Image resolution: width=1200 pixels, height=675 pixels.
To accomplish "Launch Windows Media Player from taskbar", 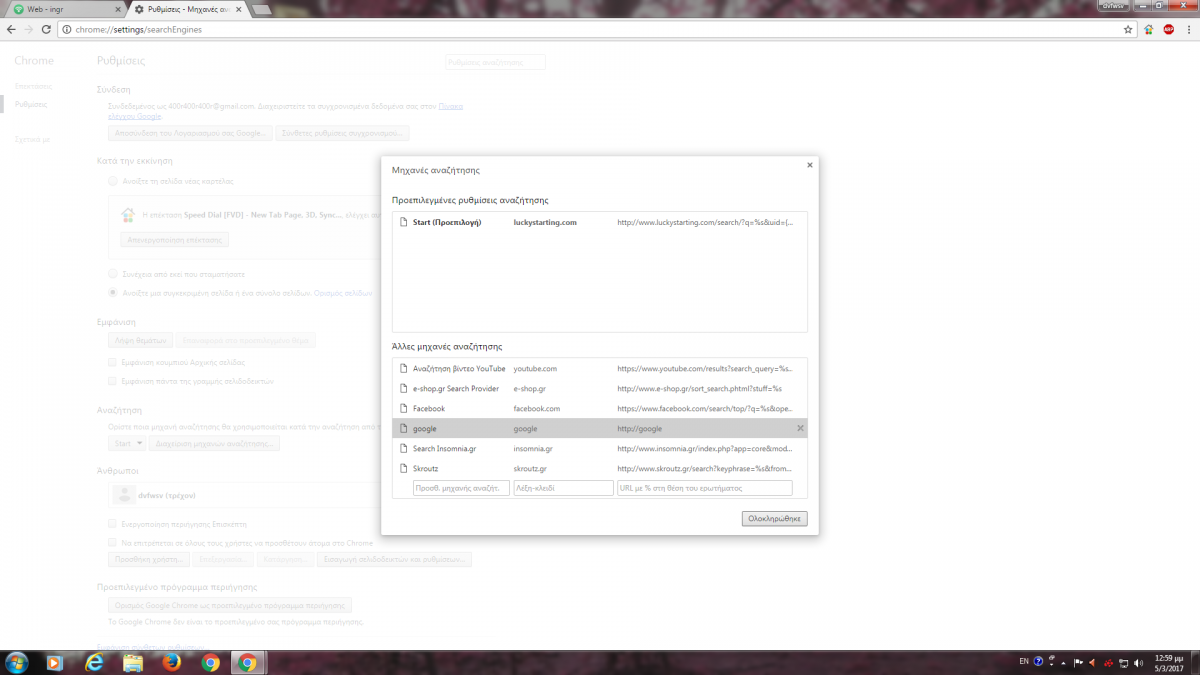I will pyautogui.click(x=54, y=662).
